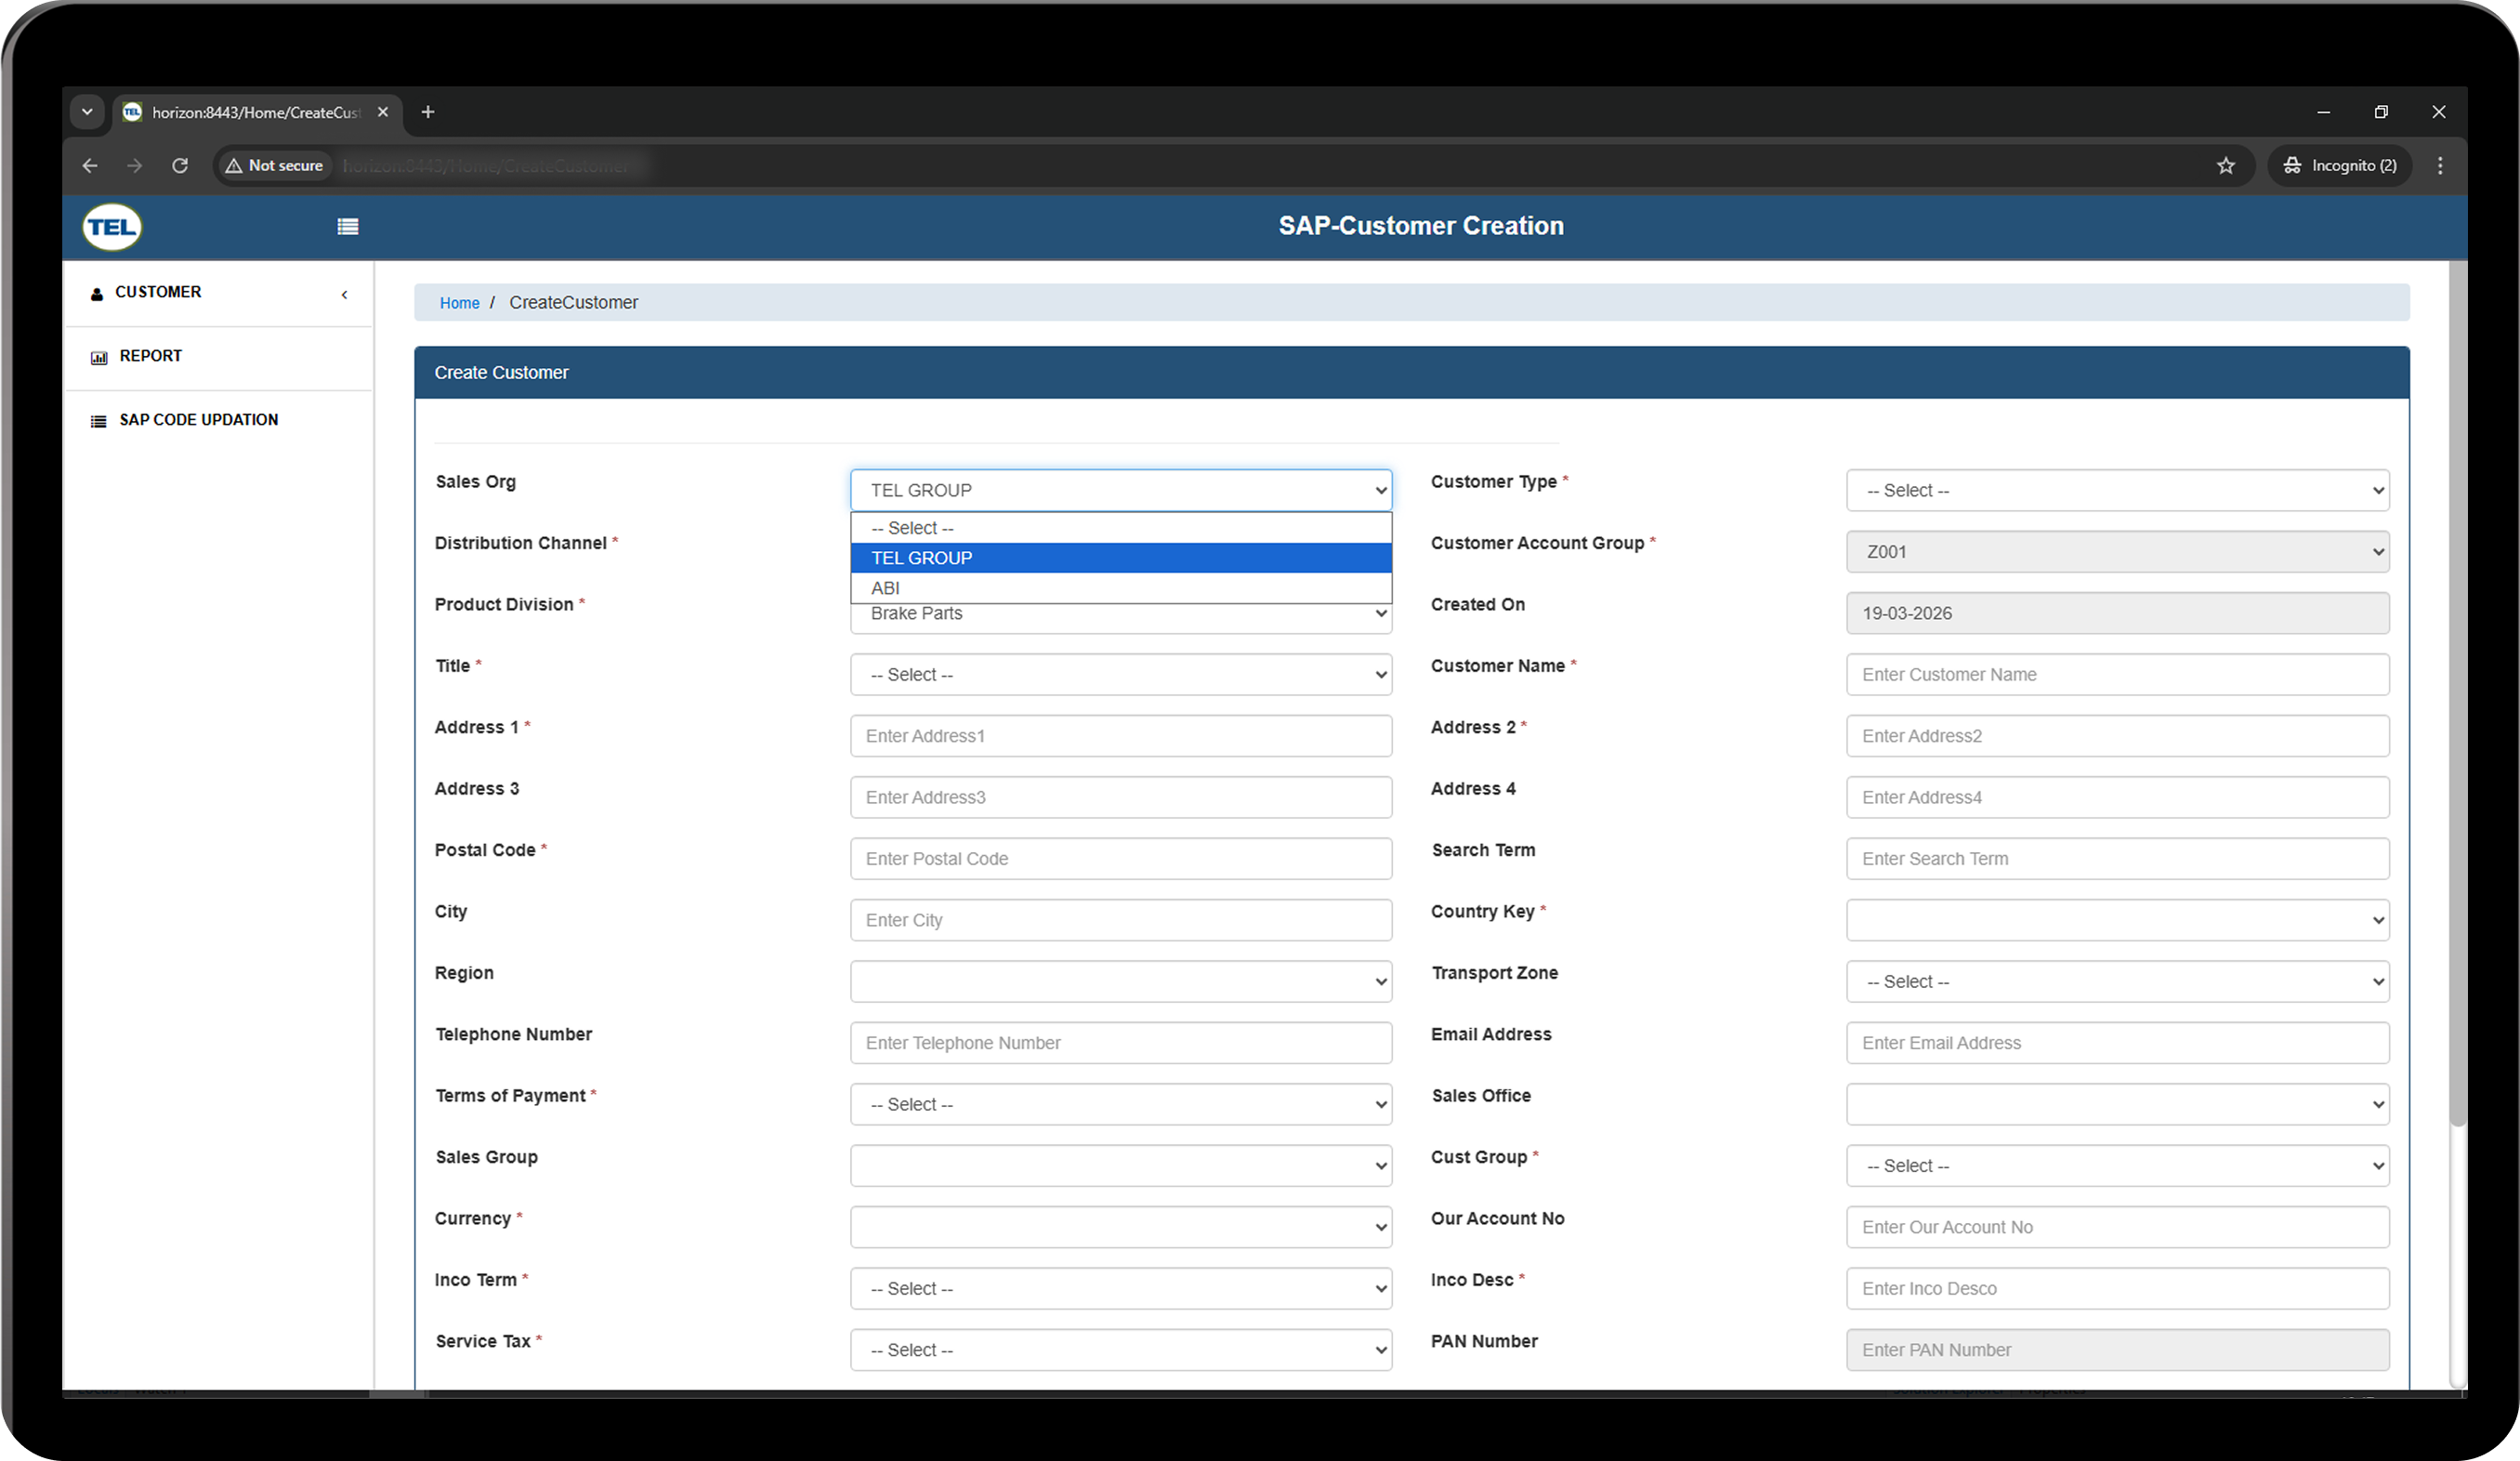This screenshot has width=2520, height=1461.
Task: Open the Customer Type dropdown
Action: tap(2117, 491)
